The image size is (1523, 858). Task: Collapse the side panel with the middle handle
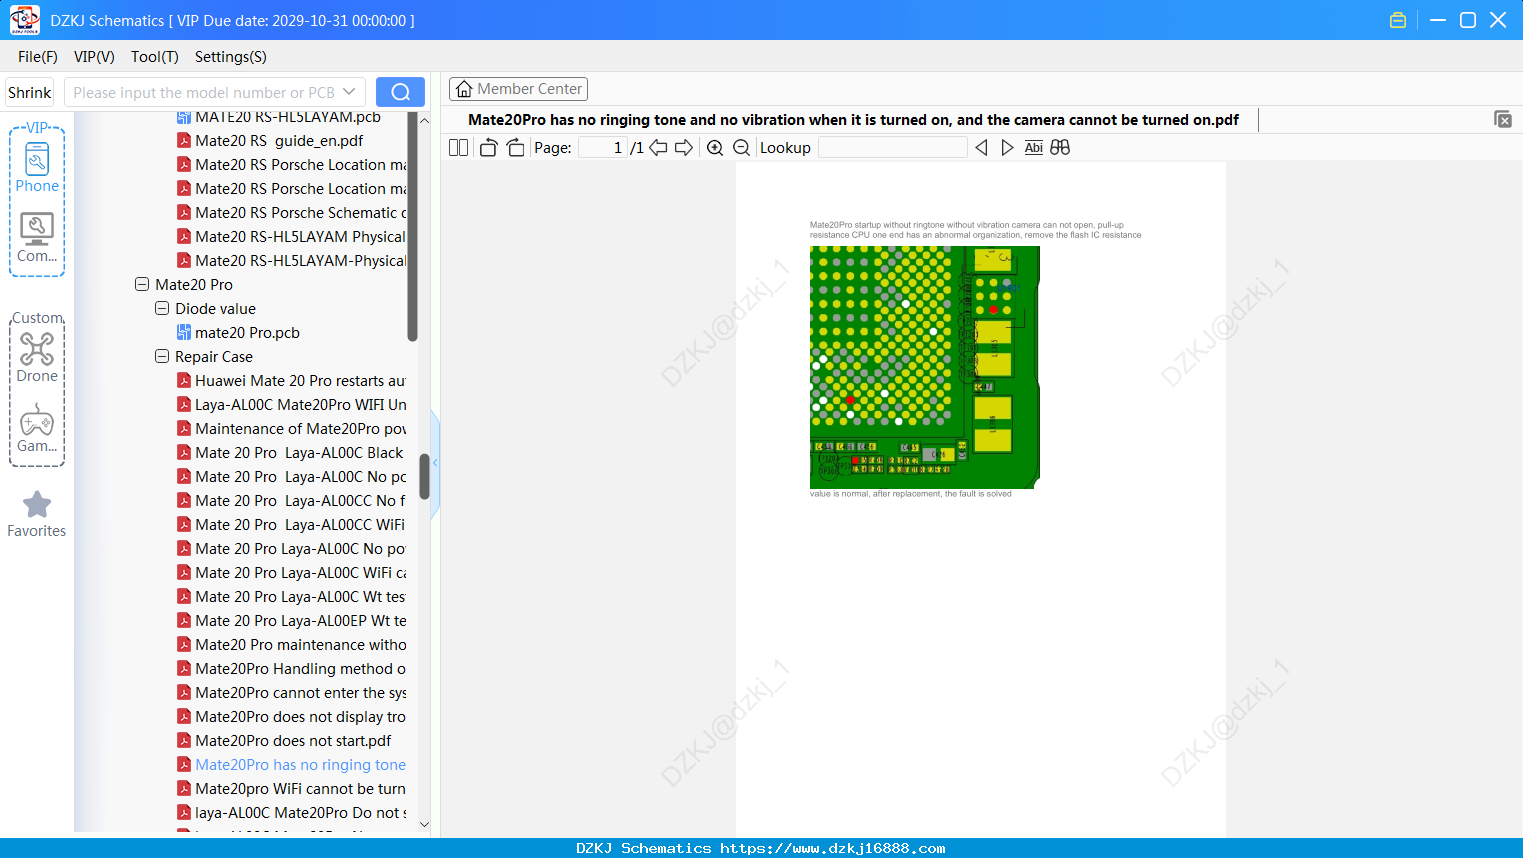pos(435,463)
